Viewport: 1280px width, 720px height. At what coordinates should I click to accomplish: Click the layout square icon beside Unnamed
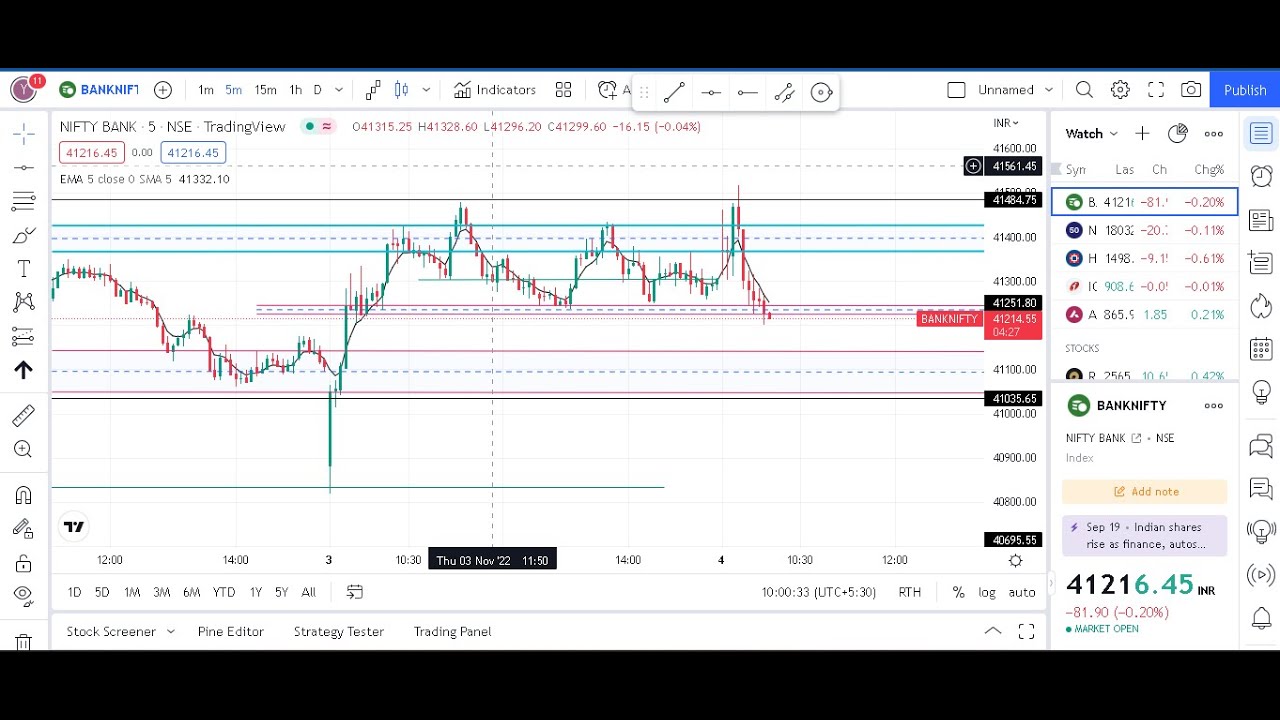pyautogui.click(x=956, y=90)
